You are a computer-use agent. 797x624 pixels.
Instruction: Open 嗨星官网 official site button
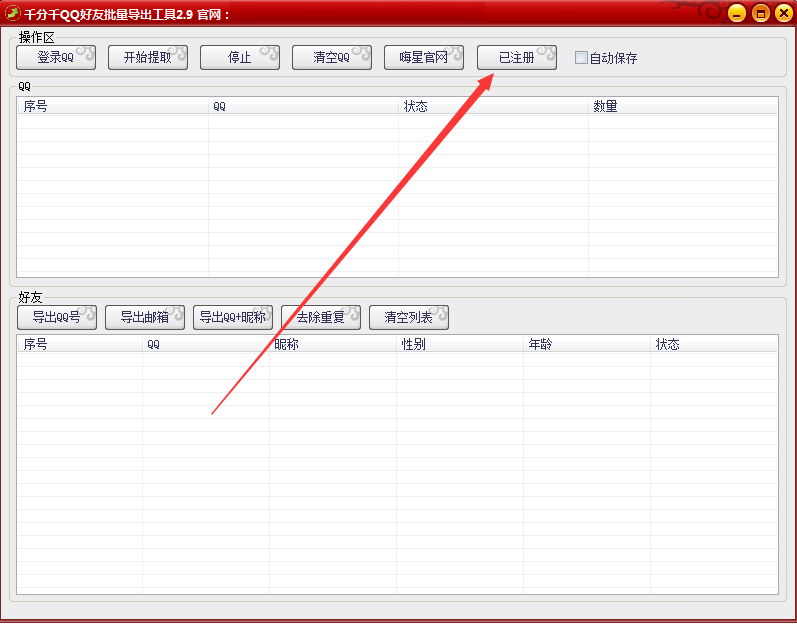[424, 57]
